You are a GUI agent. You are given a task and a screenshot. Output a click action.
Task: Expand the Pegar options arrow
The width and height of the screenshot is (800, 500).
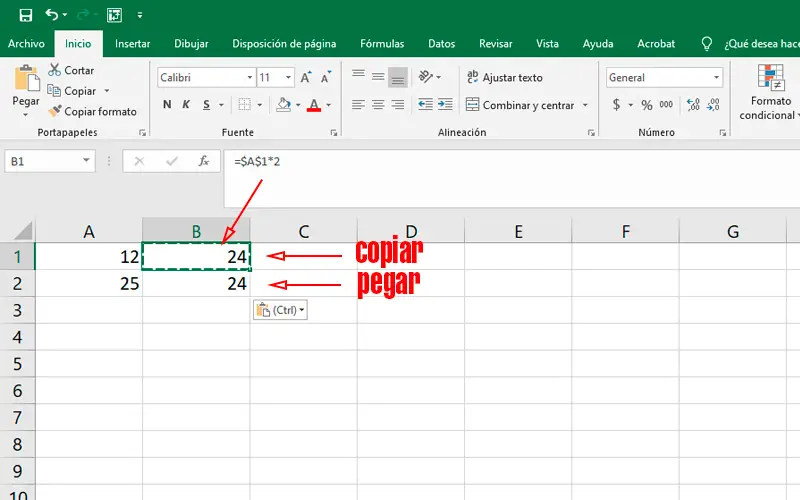pos(26,115)
